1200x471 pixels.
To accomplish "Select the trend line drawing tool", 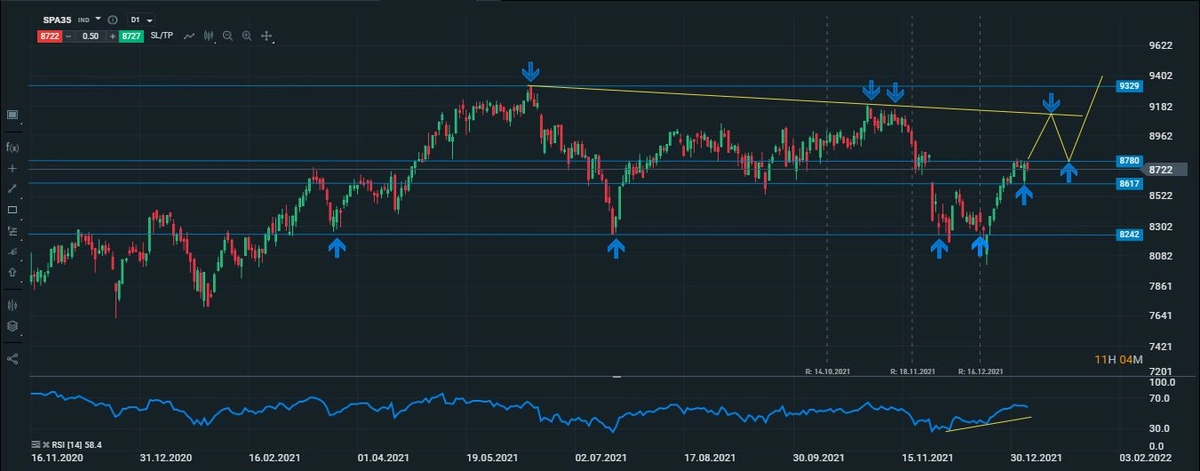I will [12, 189].
